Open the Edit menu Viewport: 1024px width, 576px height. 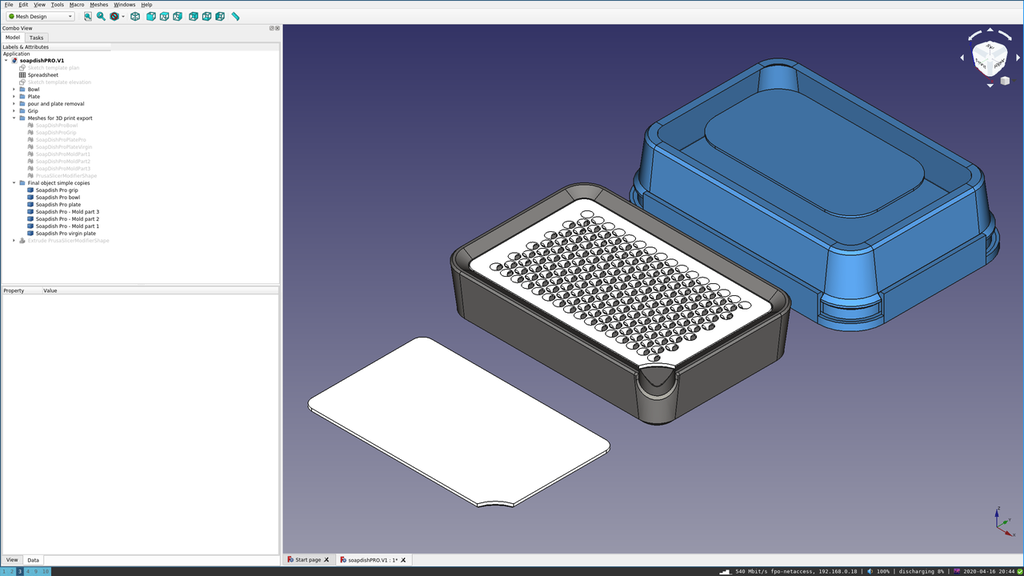click(x=24, y=5)
